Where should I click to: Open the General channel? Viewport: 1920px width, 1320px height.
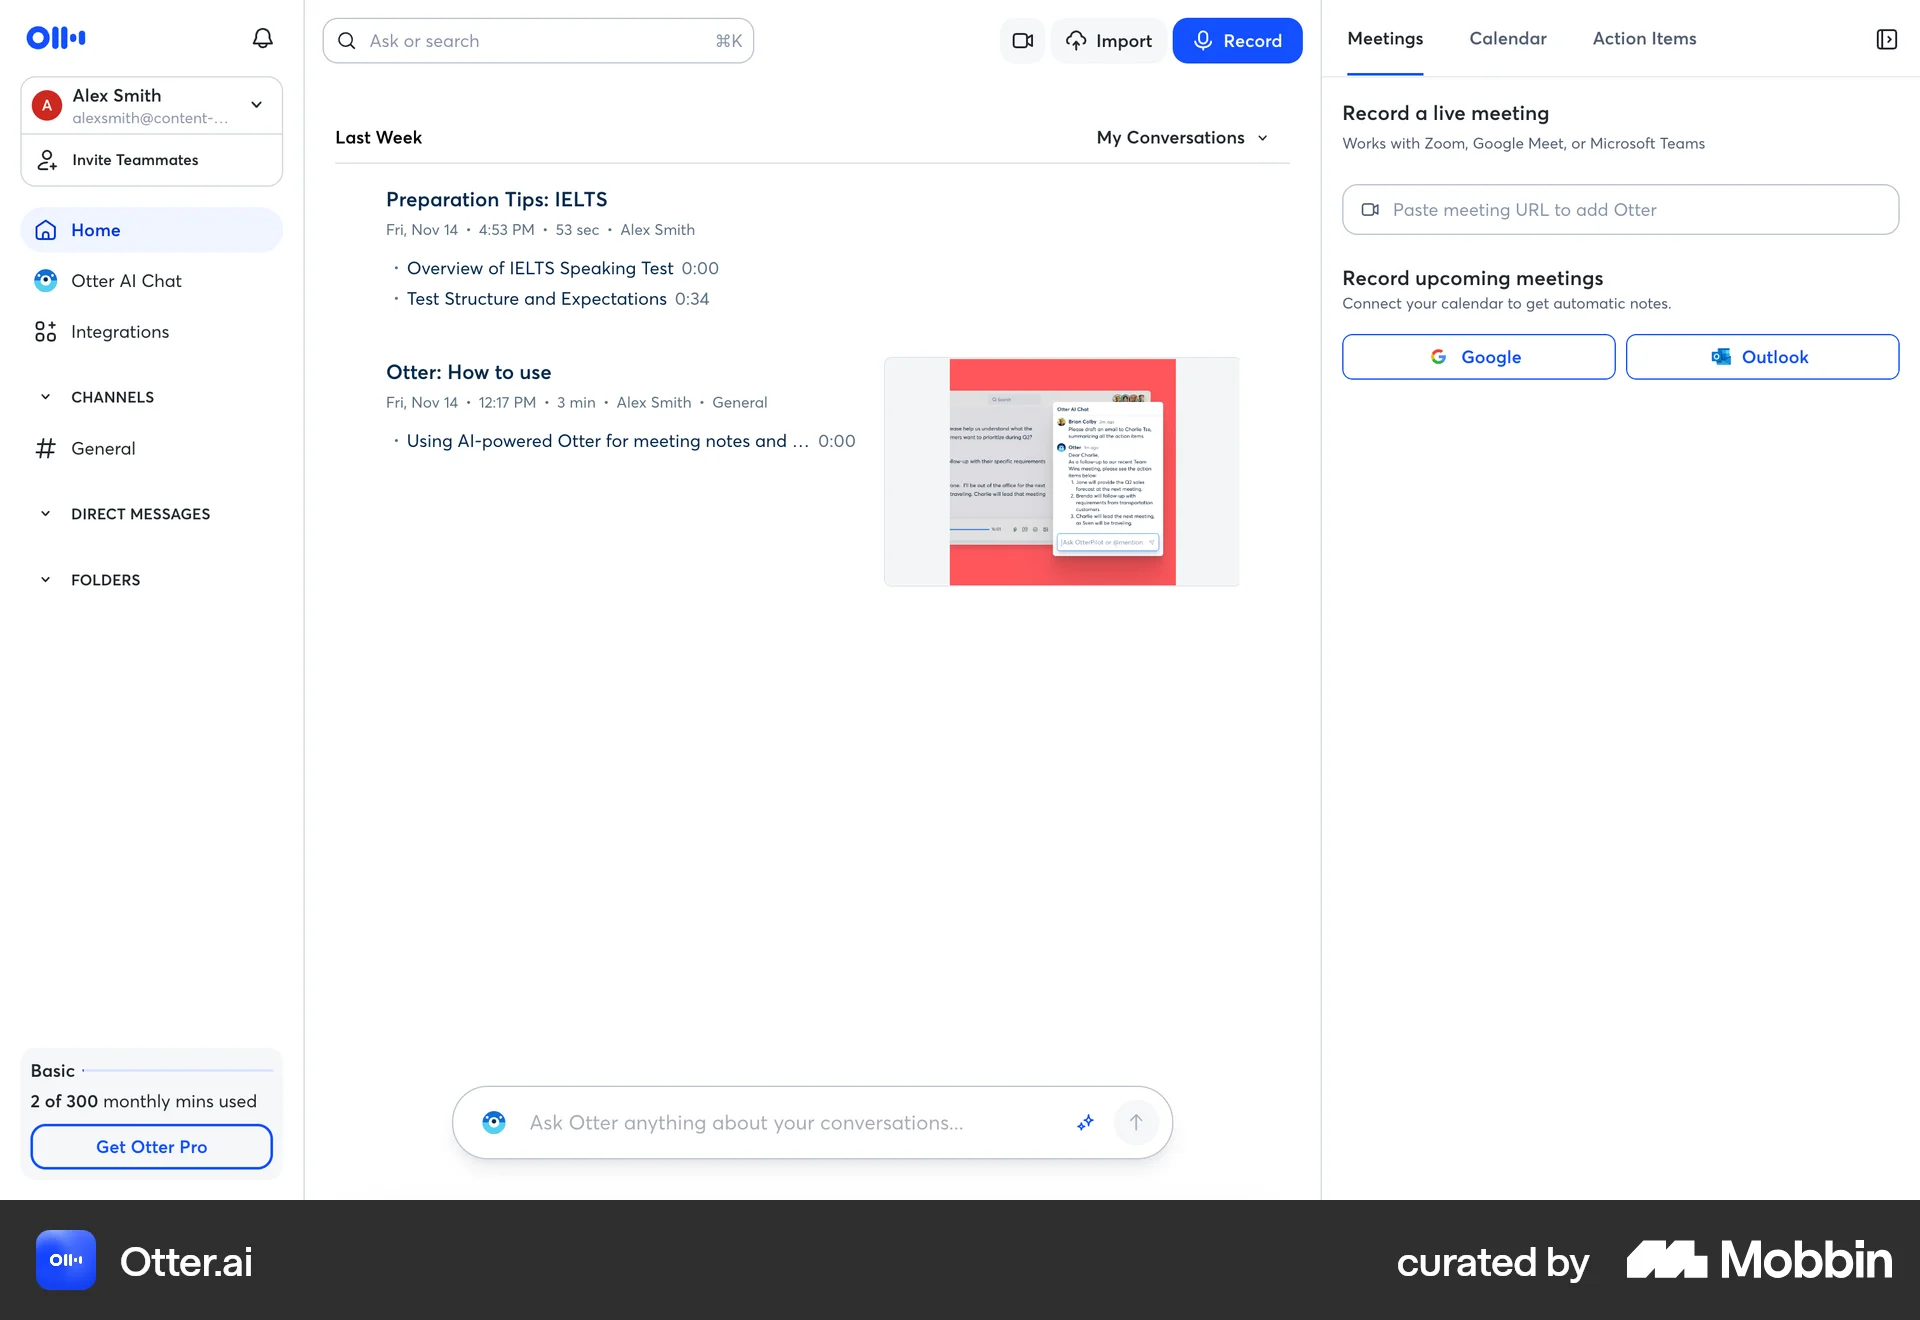pos(152,448)
